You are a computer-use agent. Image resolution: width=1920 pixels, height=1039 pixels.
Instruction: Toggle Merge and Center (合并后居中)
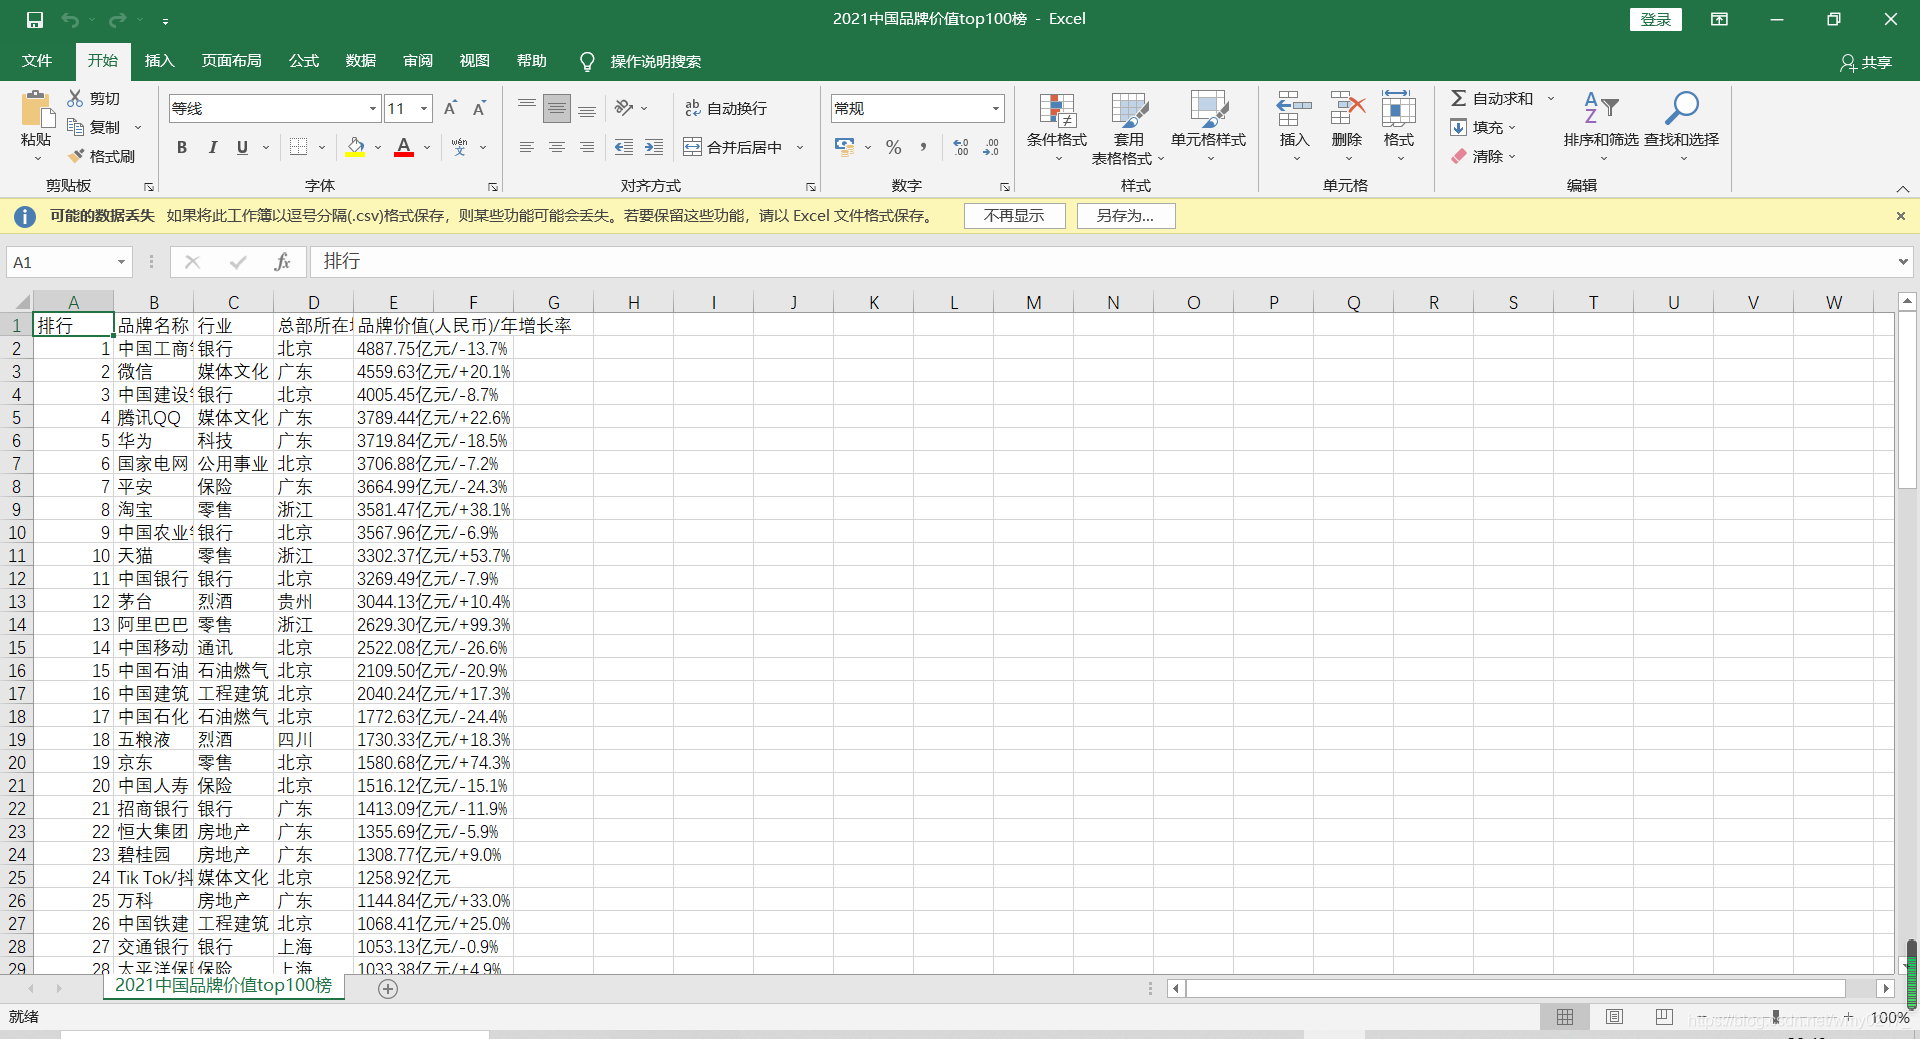tap(733, 147)
